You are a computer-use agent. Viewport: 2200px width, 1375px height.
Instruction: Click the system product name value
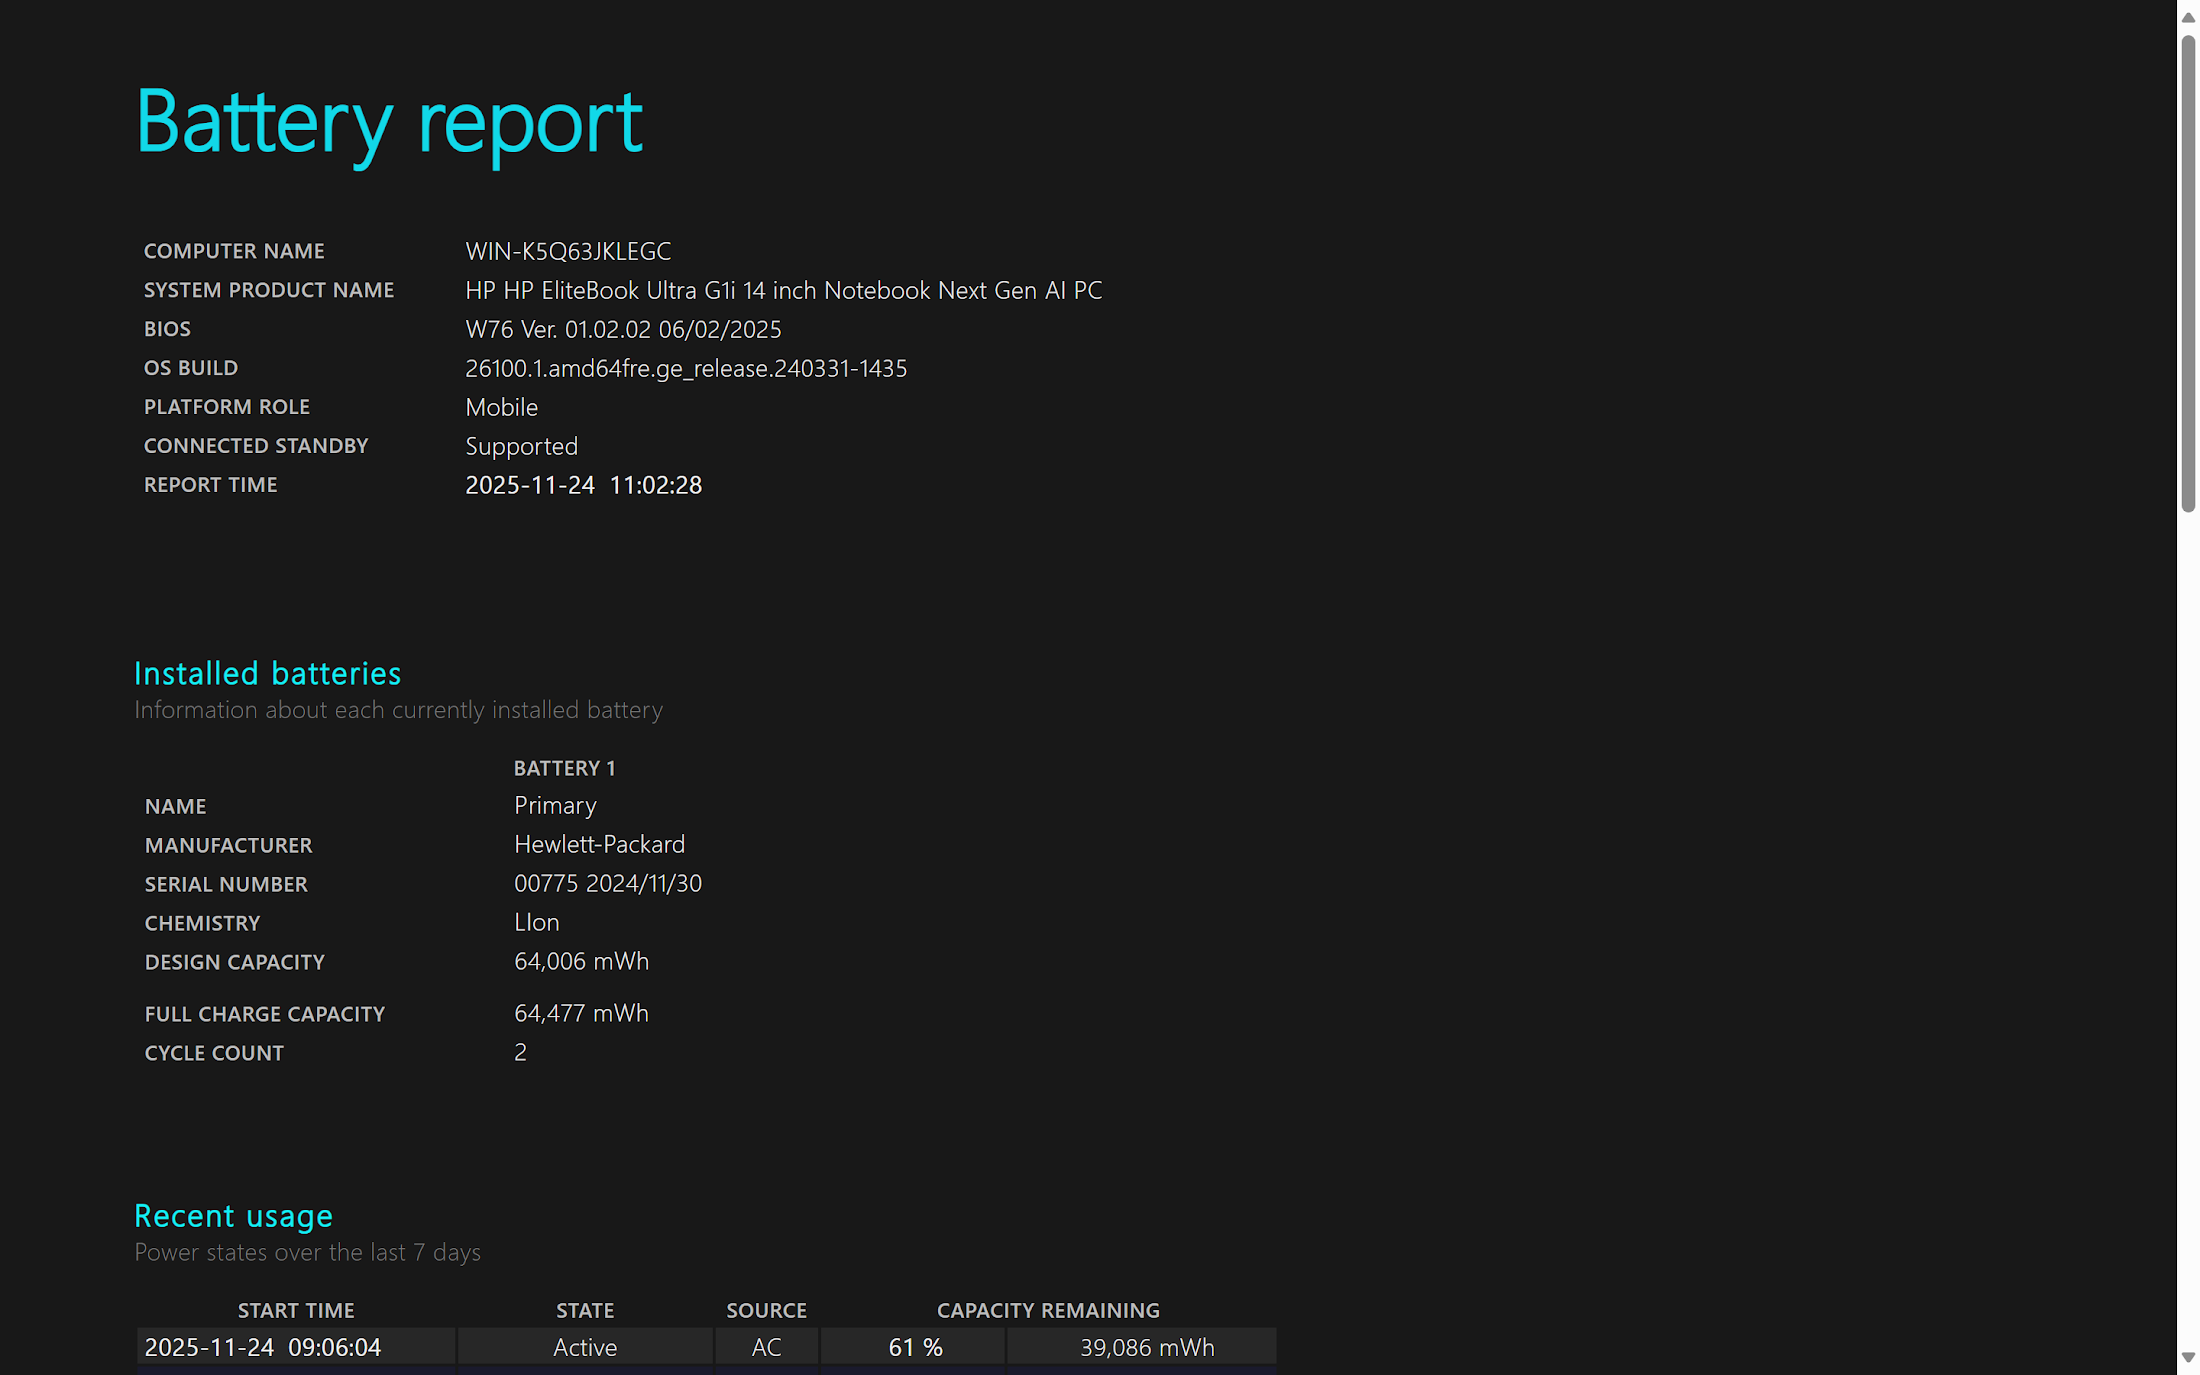pyautogui.click(x=783, y=290)
